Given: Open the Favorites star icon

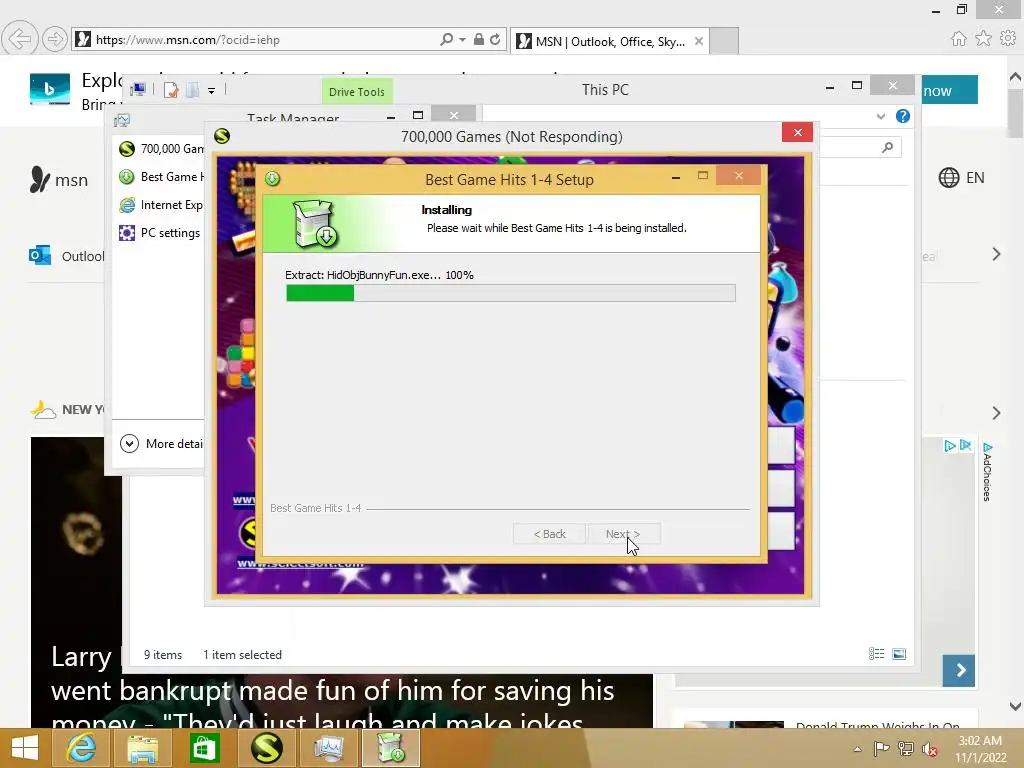Looking at the screenshot, I should (983, 39).
